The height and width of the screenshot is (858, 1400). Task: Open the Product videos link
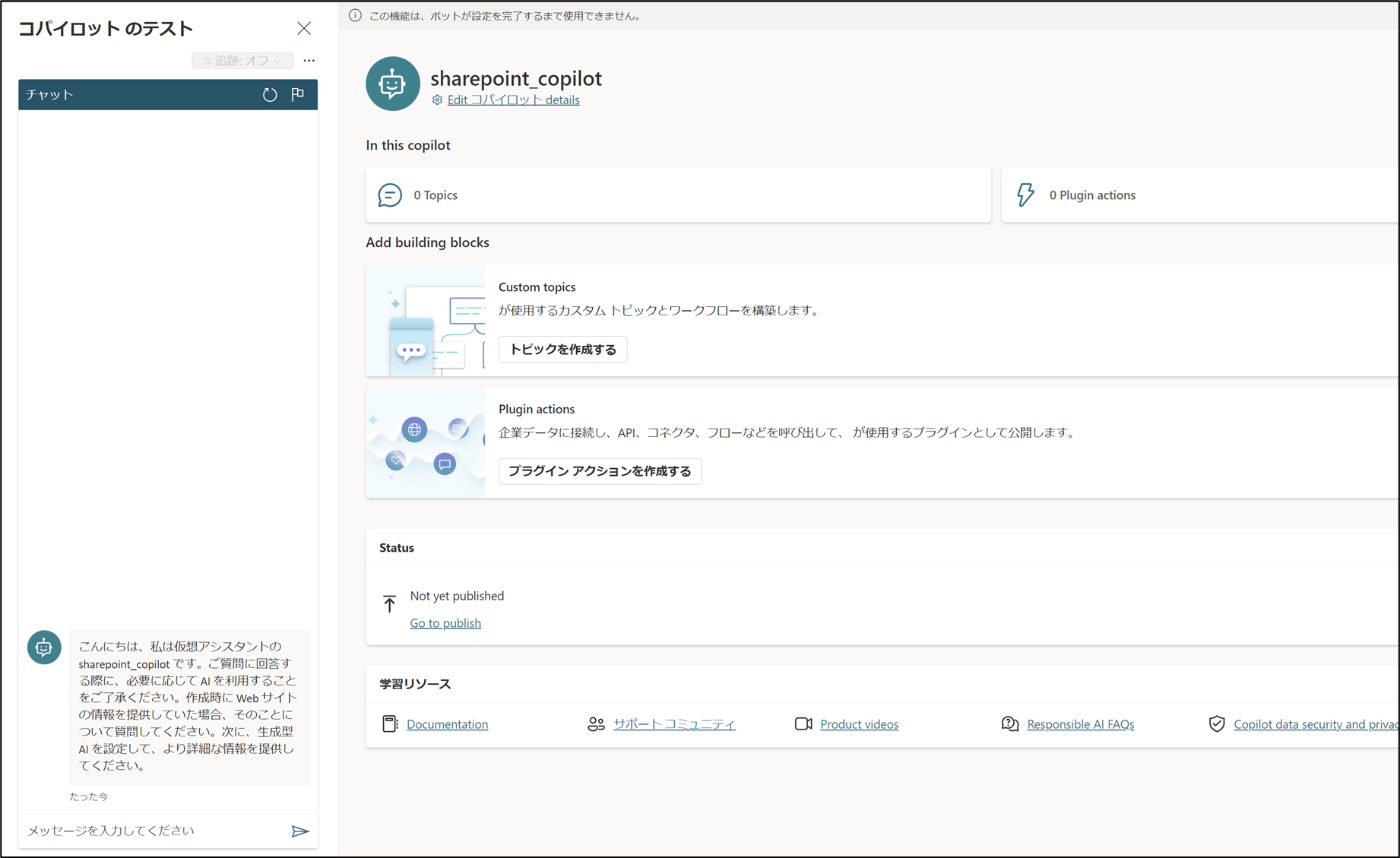859,724
